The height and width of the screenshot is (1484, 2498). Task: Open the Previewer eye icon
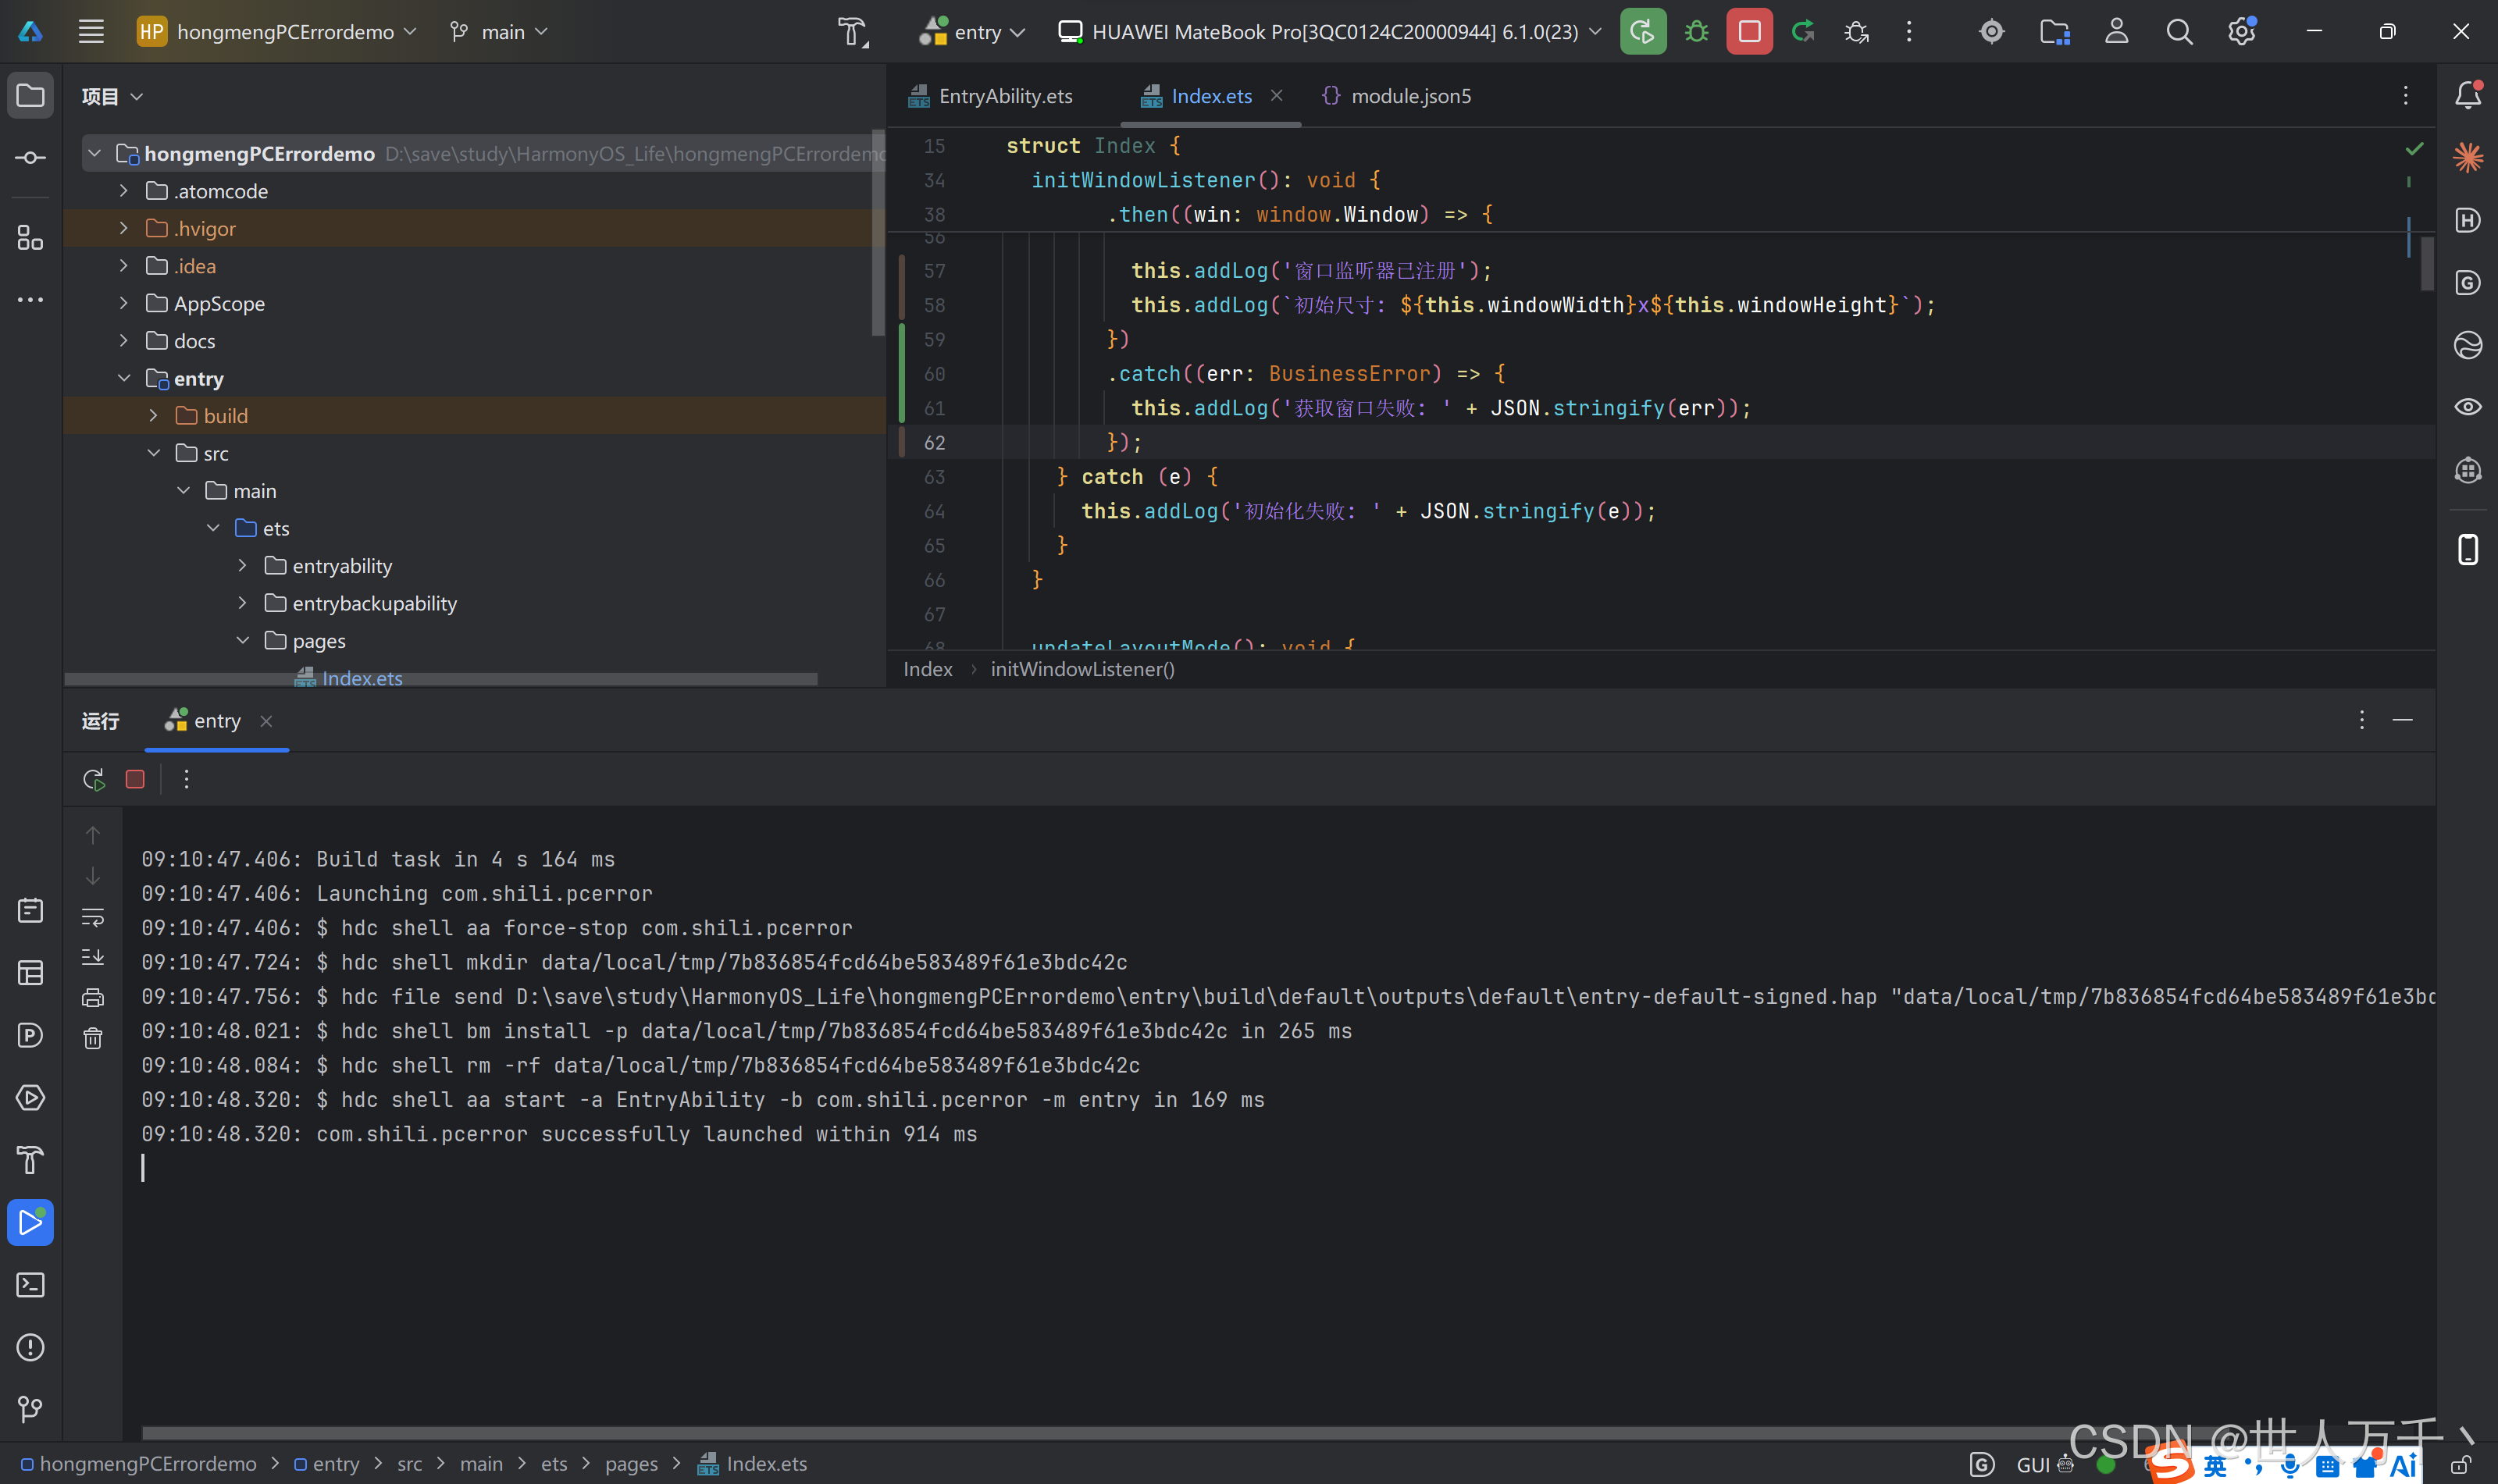click(2468, 407)
